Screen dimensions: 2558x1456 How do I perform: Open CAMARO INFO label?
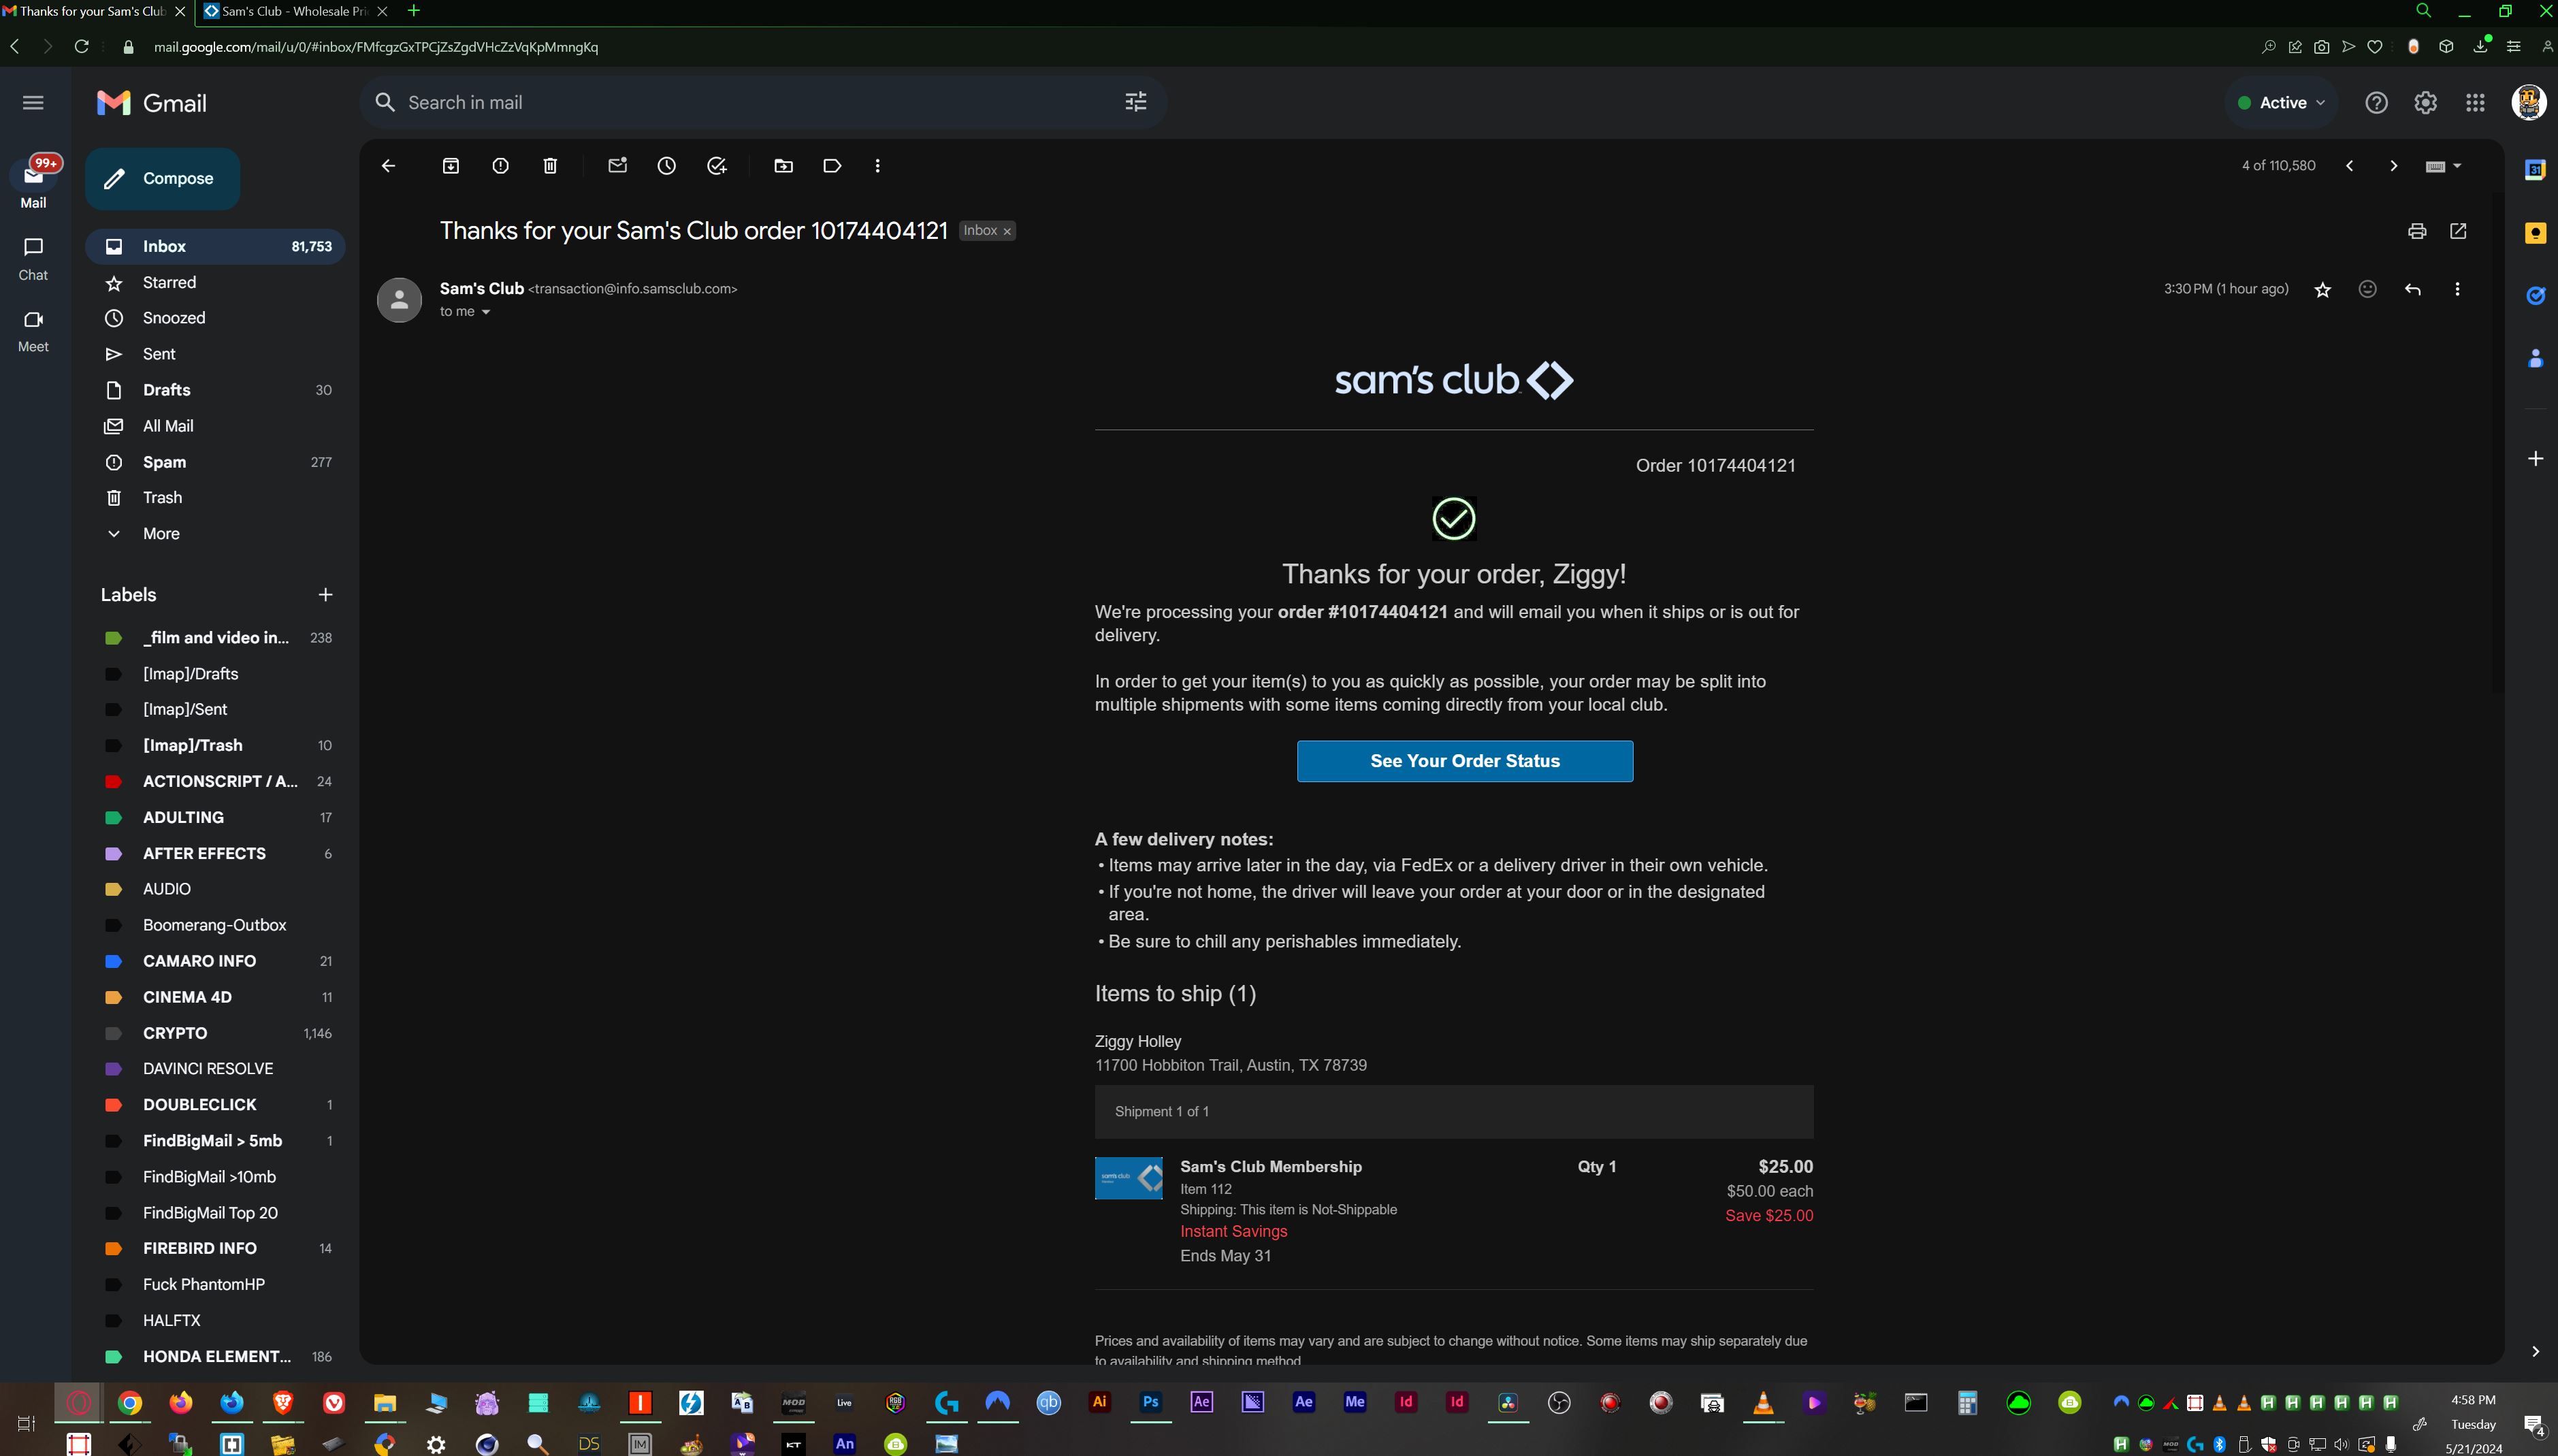(215, 961)
